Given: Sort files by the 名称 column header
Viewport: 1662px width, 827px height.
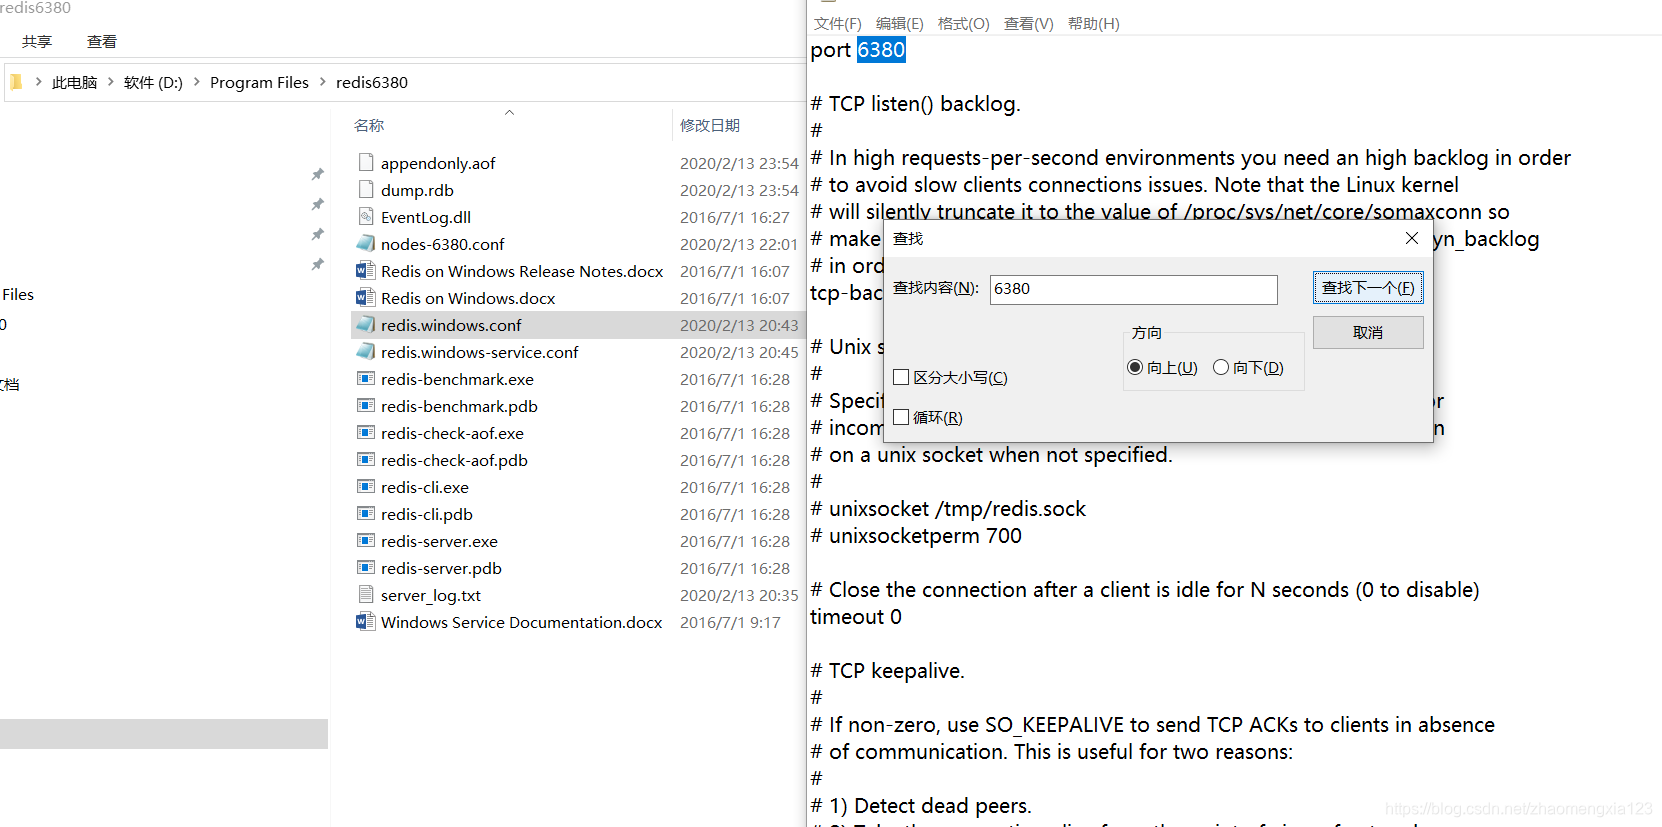Looking at the screenshot, I should click(x=369, y=125).
